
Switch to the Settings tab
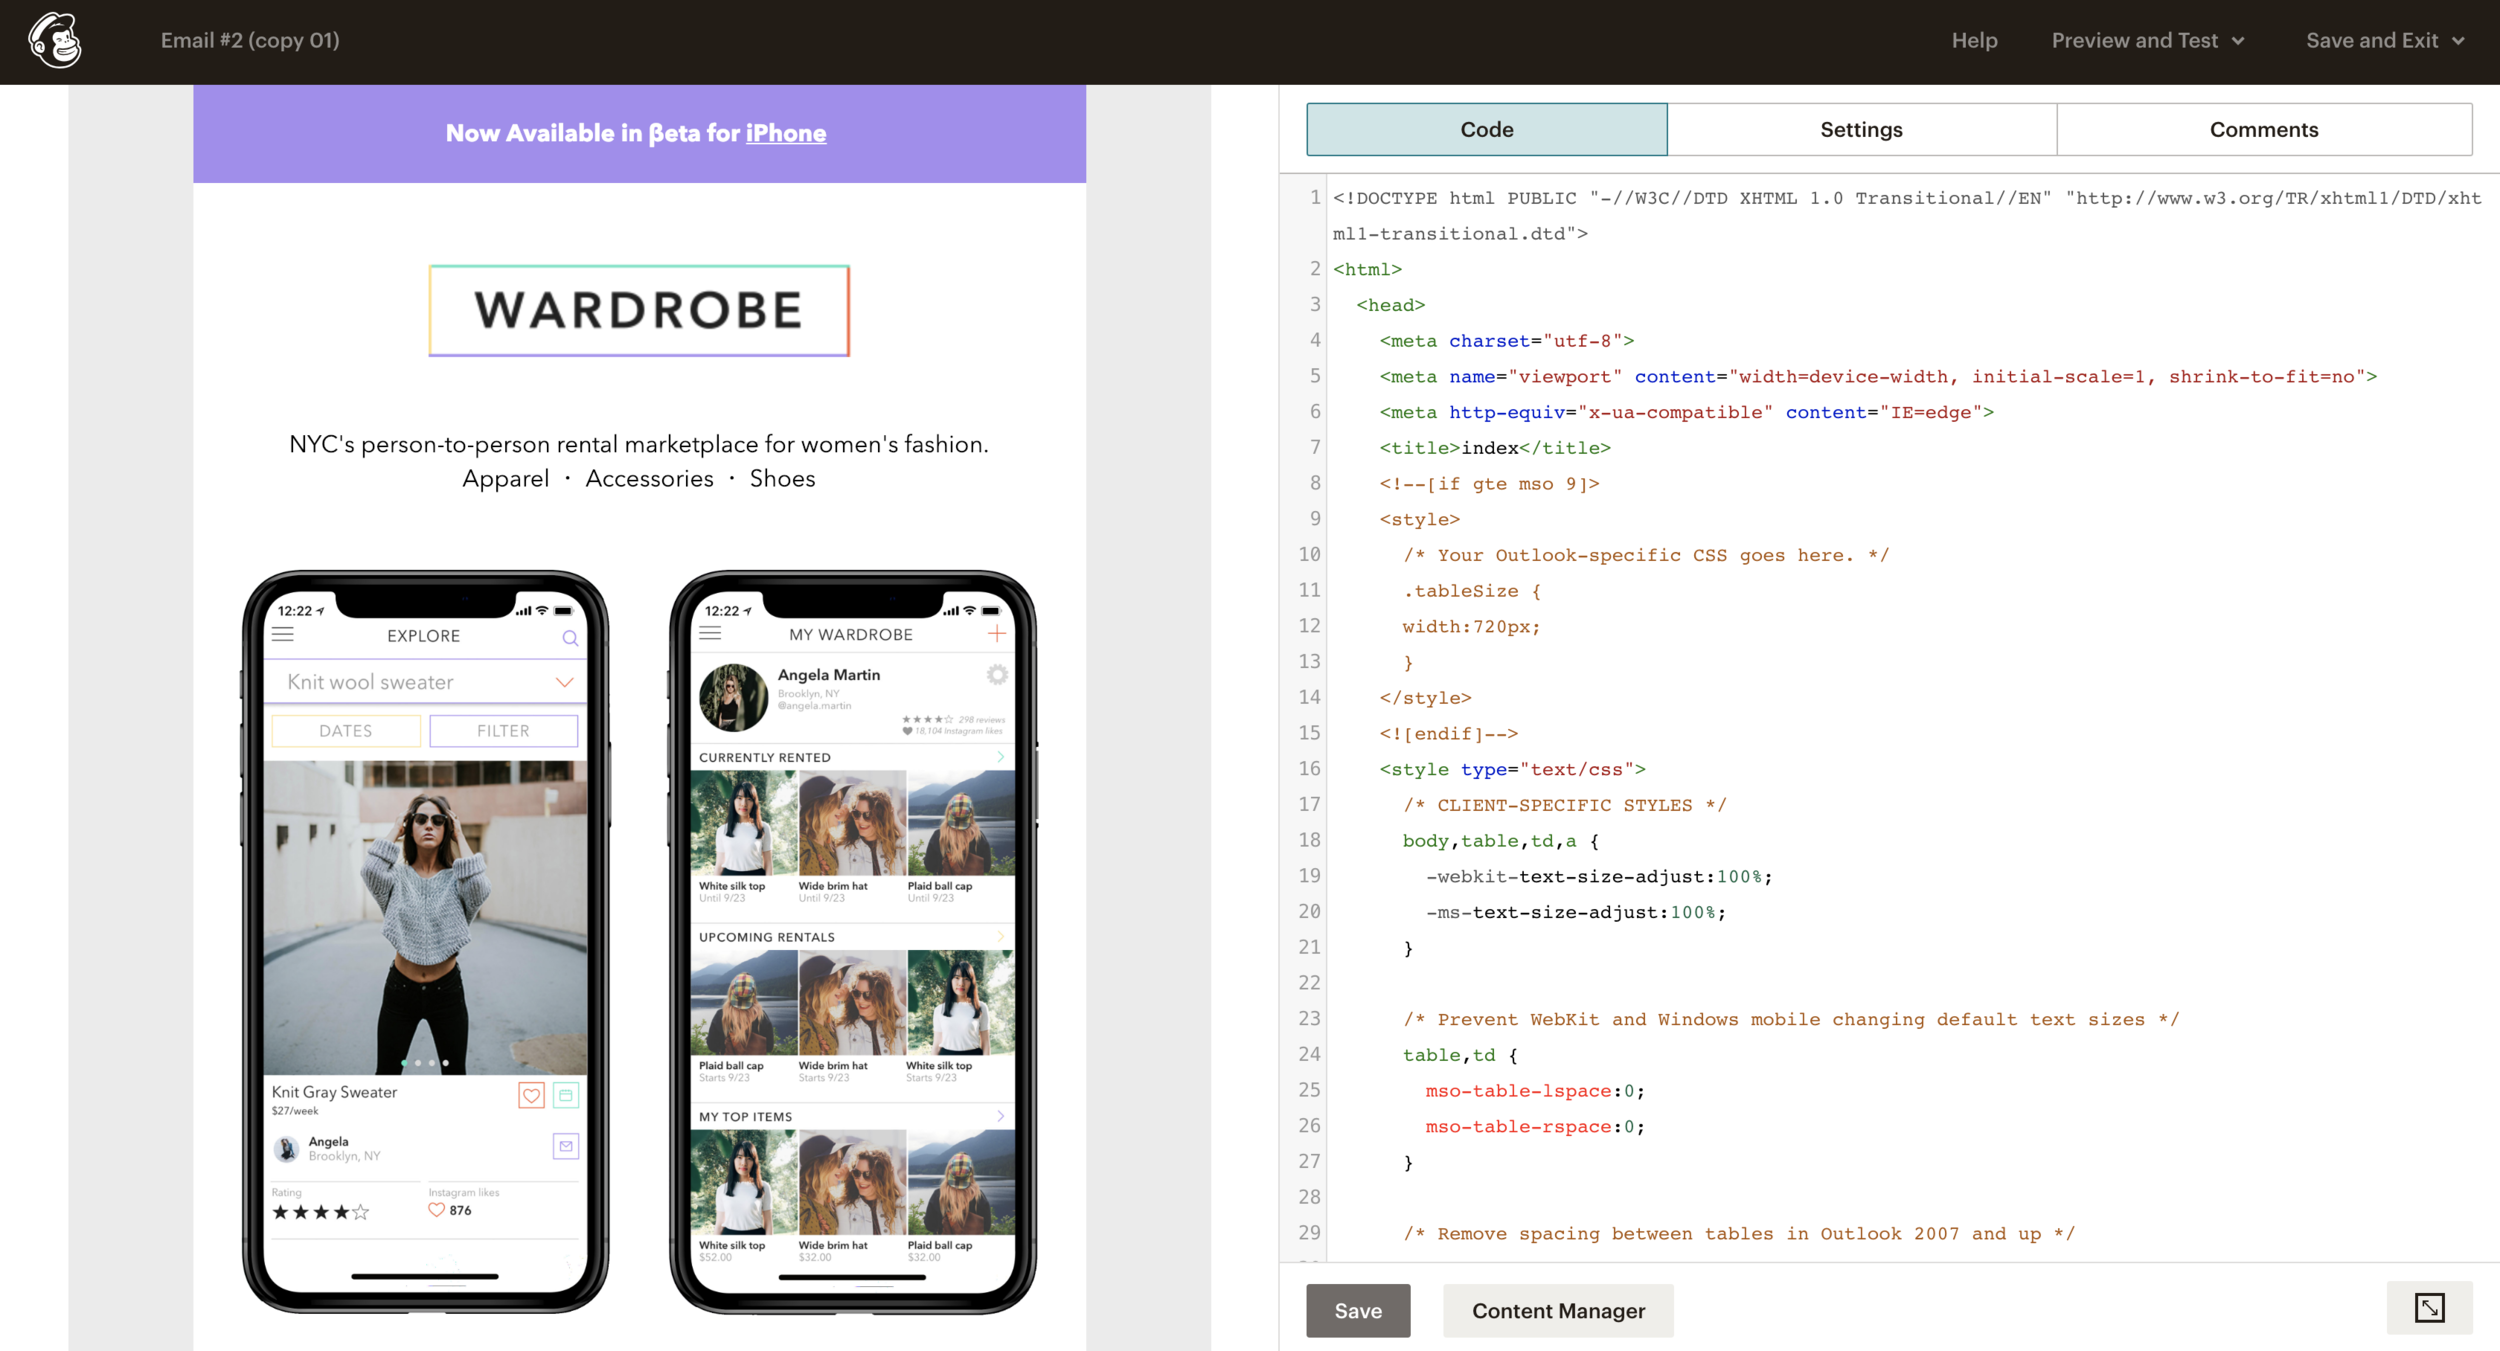(x=1861, y=129)
